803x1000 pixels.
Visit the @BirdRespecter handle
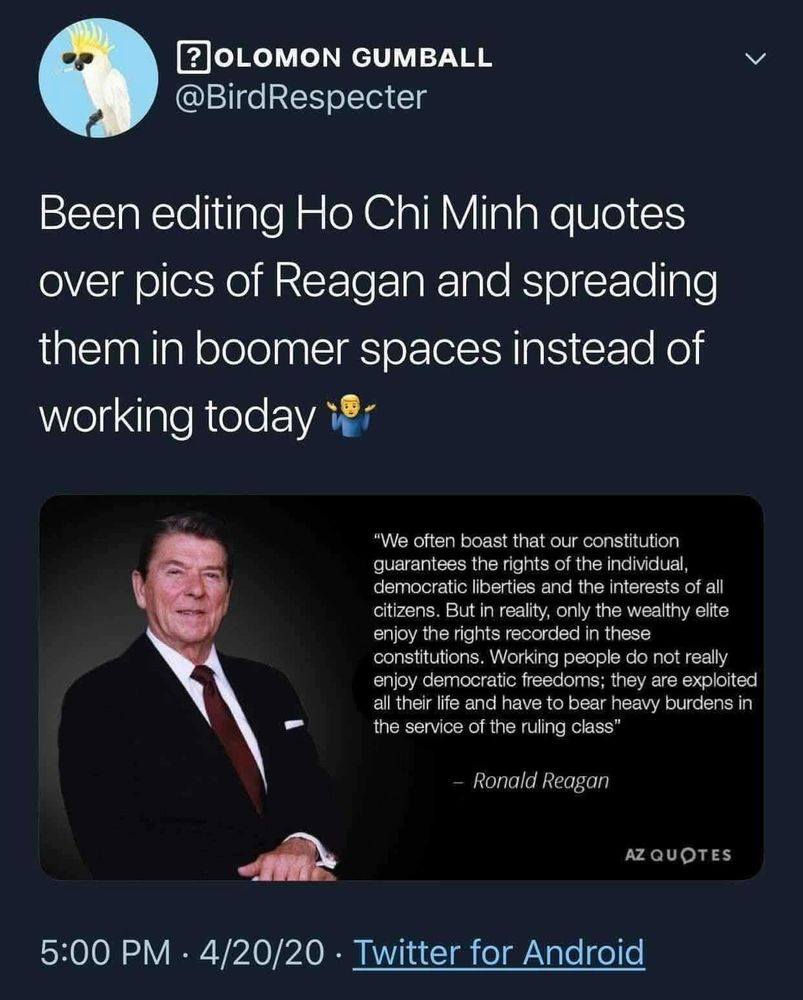coord(301,98)
